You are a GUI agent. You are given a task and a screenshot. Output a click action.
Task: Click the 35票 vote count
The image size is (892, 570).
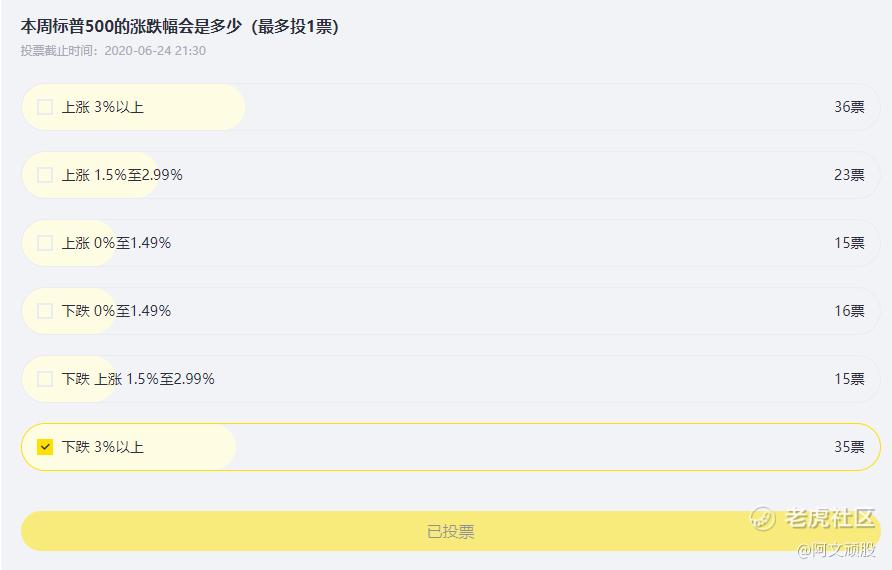point(849,447)
